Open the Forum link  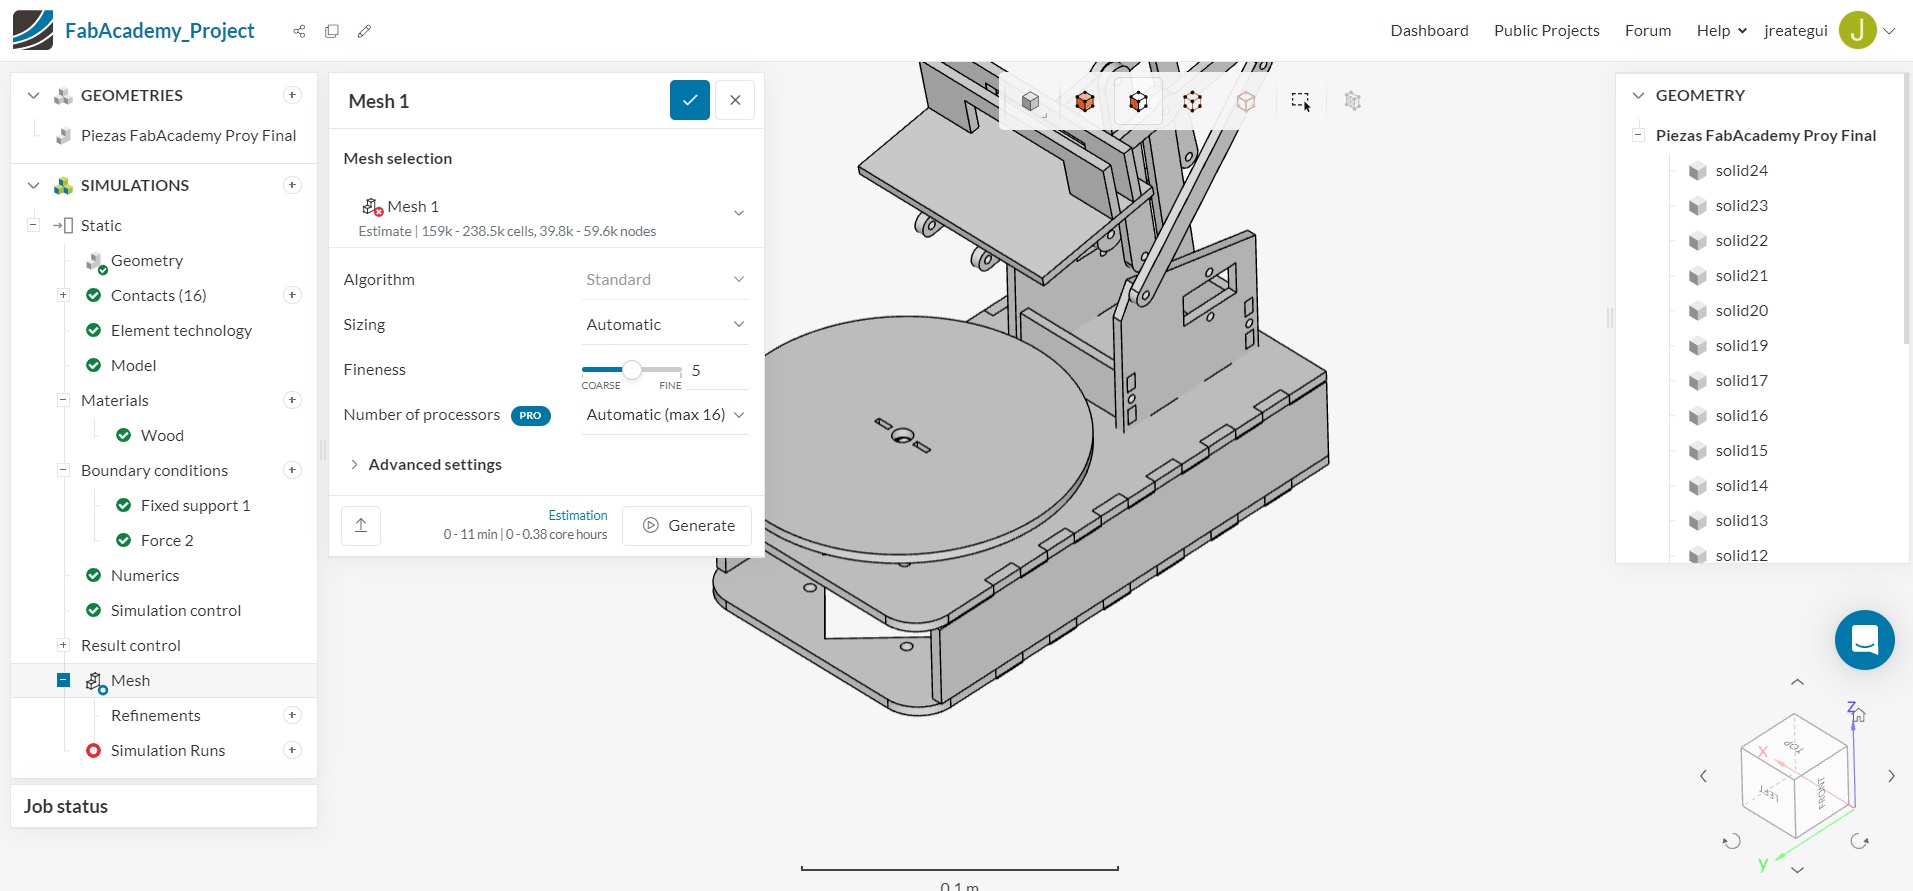[x=1648, y=30]
